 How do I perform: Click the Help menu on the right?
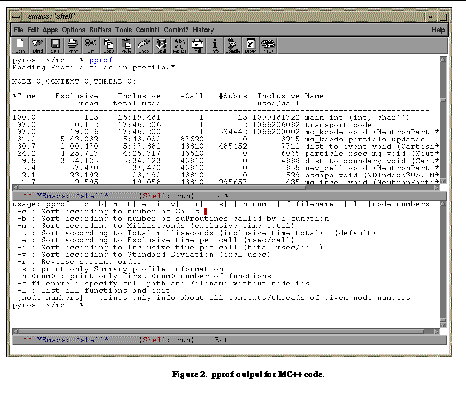click(438, 30)
